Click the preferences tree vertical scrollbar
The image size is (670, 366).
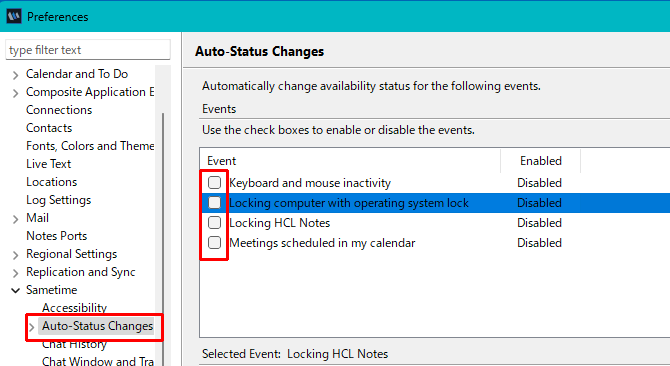point(163,239)
